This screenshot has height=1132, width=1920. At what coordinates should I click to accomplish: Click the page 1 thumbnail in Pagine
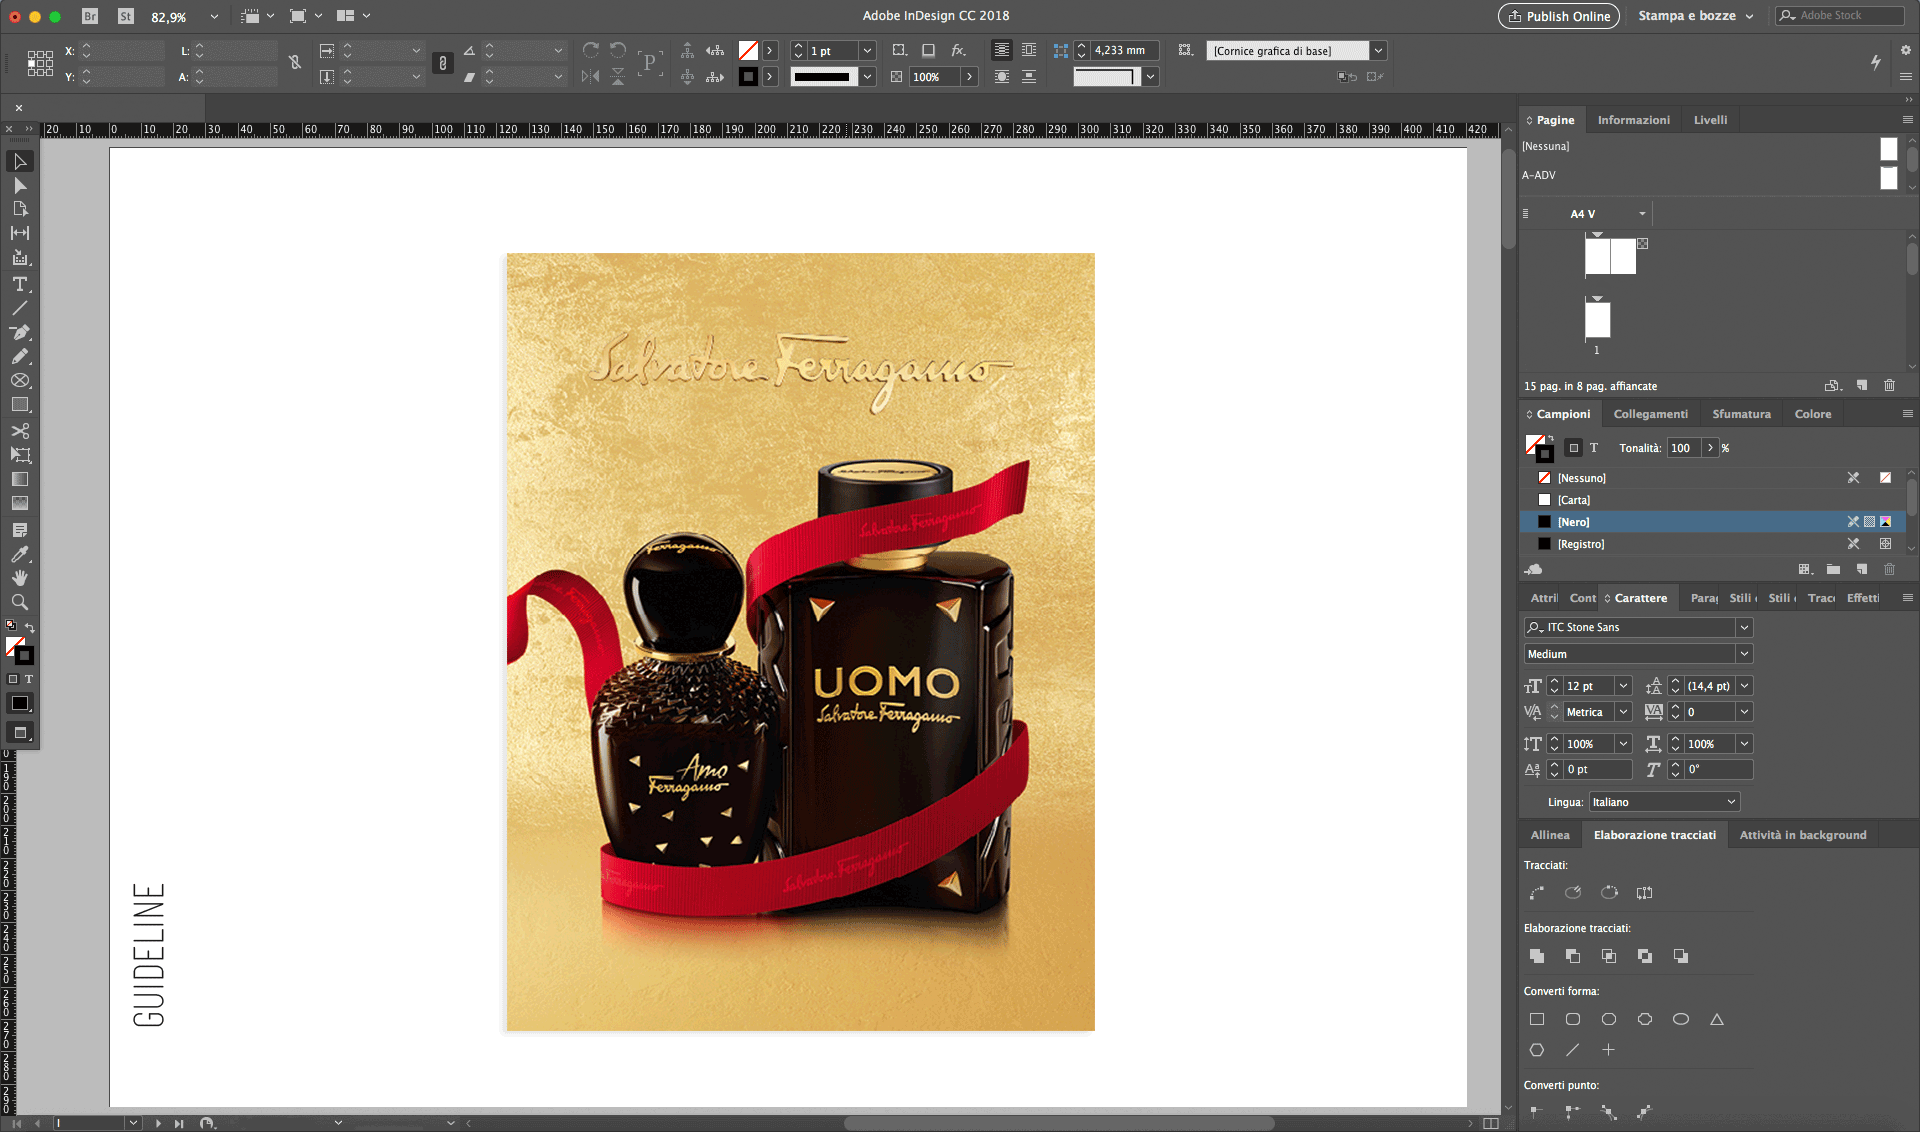(x=1598, y=320)
